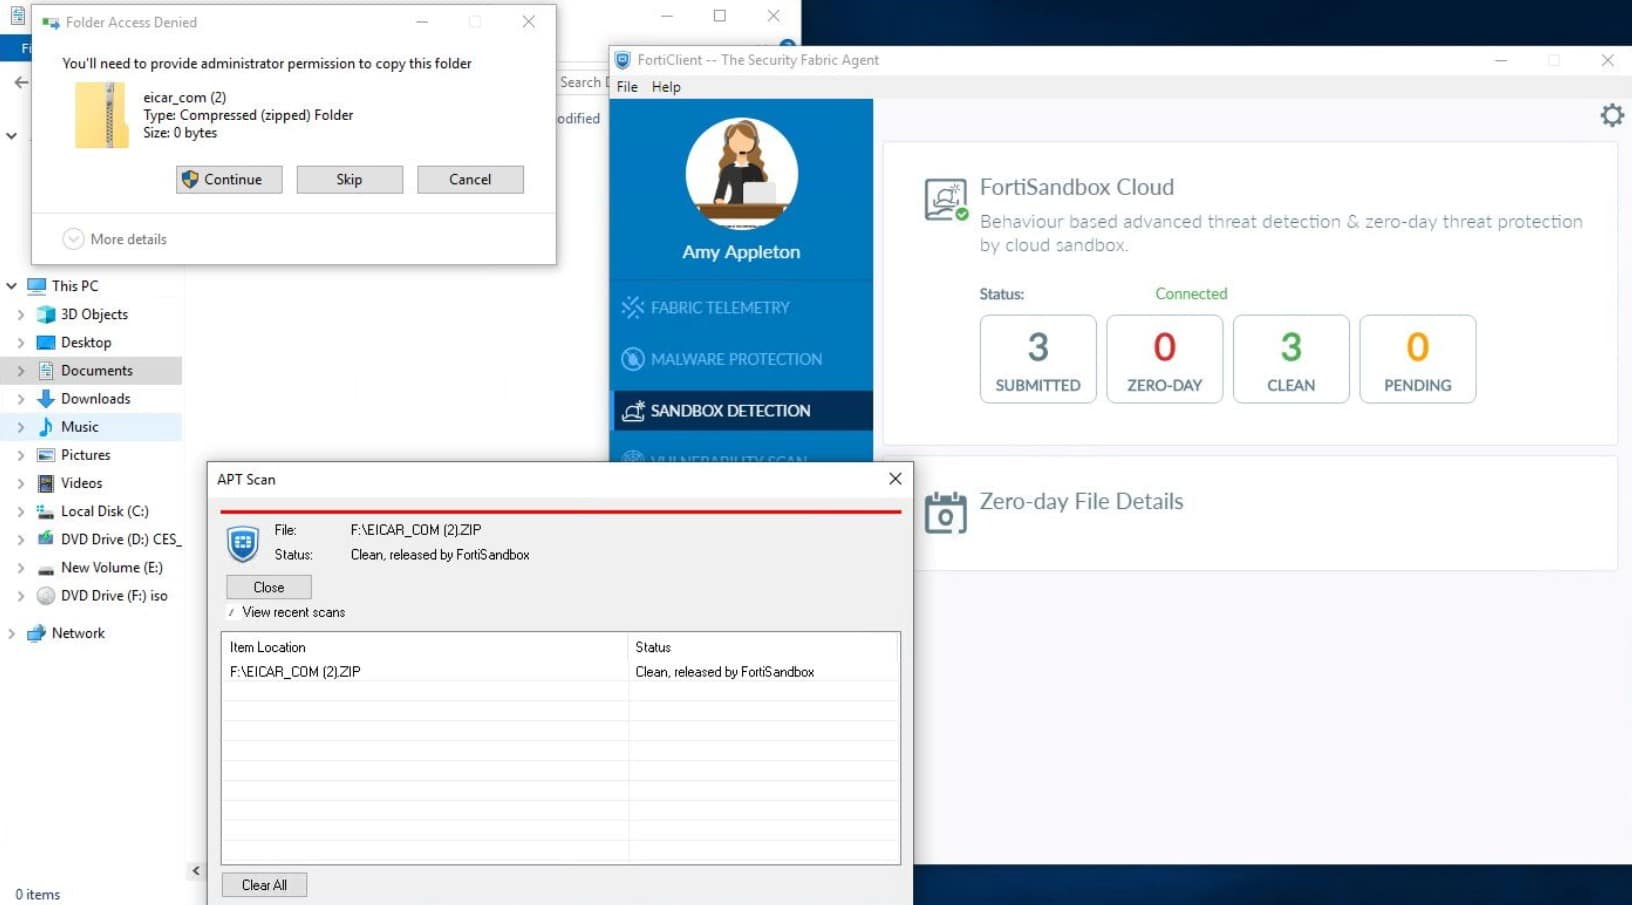Open the Fabric Telemetry tab
Image resolution: width=1632 pixels, height=905 pixels.
720,307
